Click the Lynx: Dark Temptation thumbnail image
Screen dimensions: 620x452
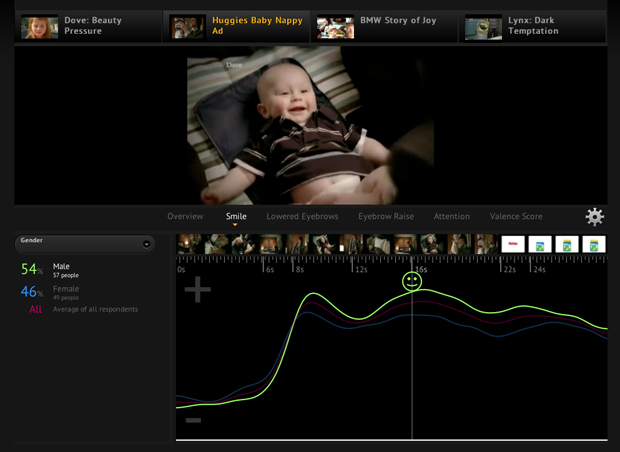(483, 27)
